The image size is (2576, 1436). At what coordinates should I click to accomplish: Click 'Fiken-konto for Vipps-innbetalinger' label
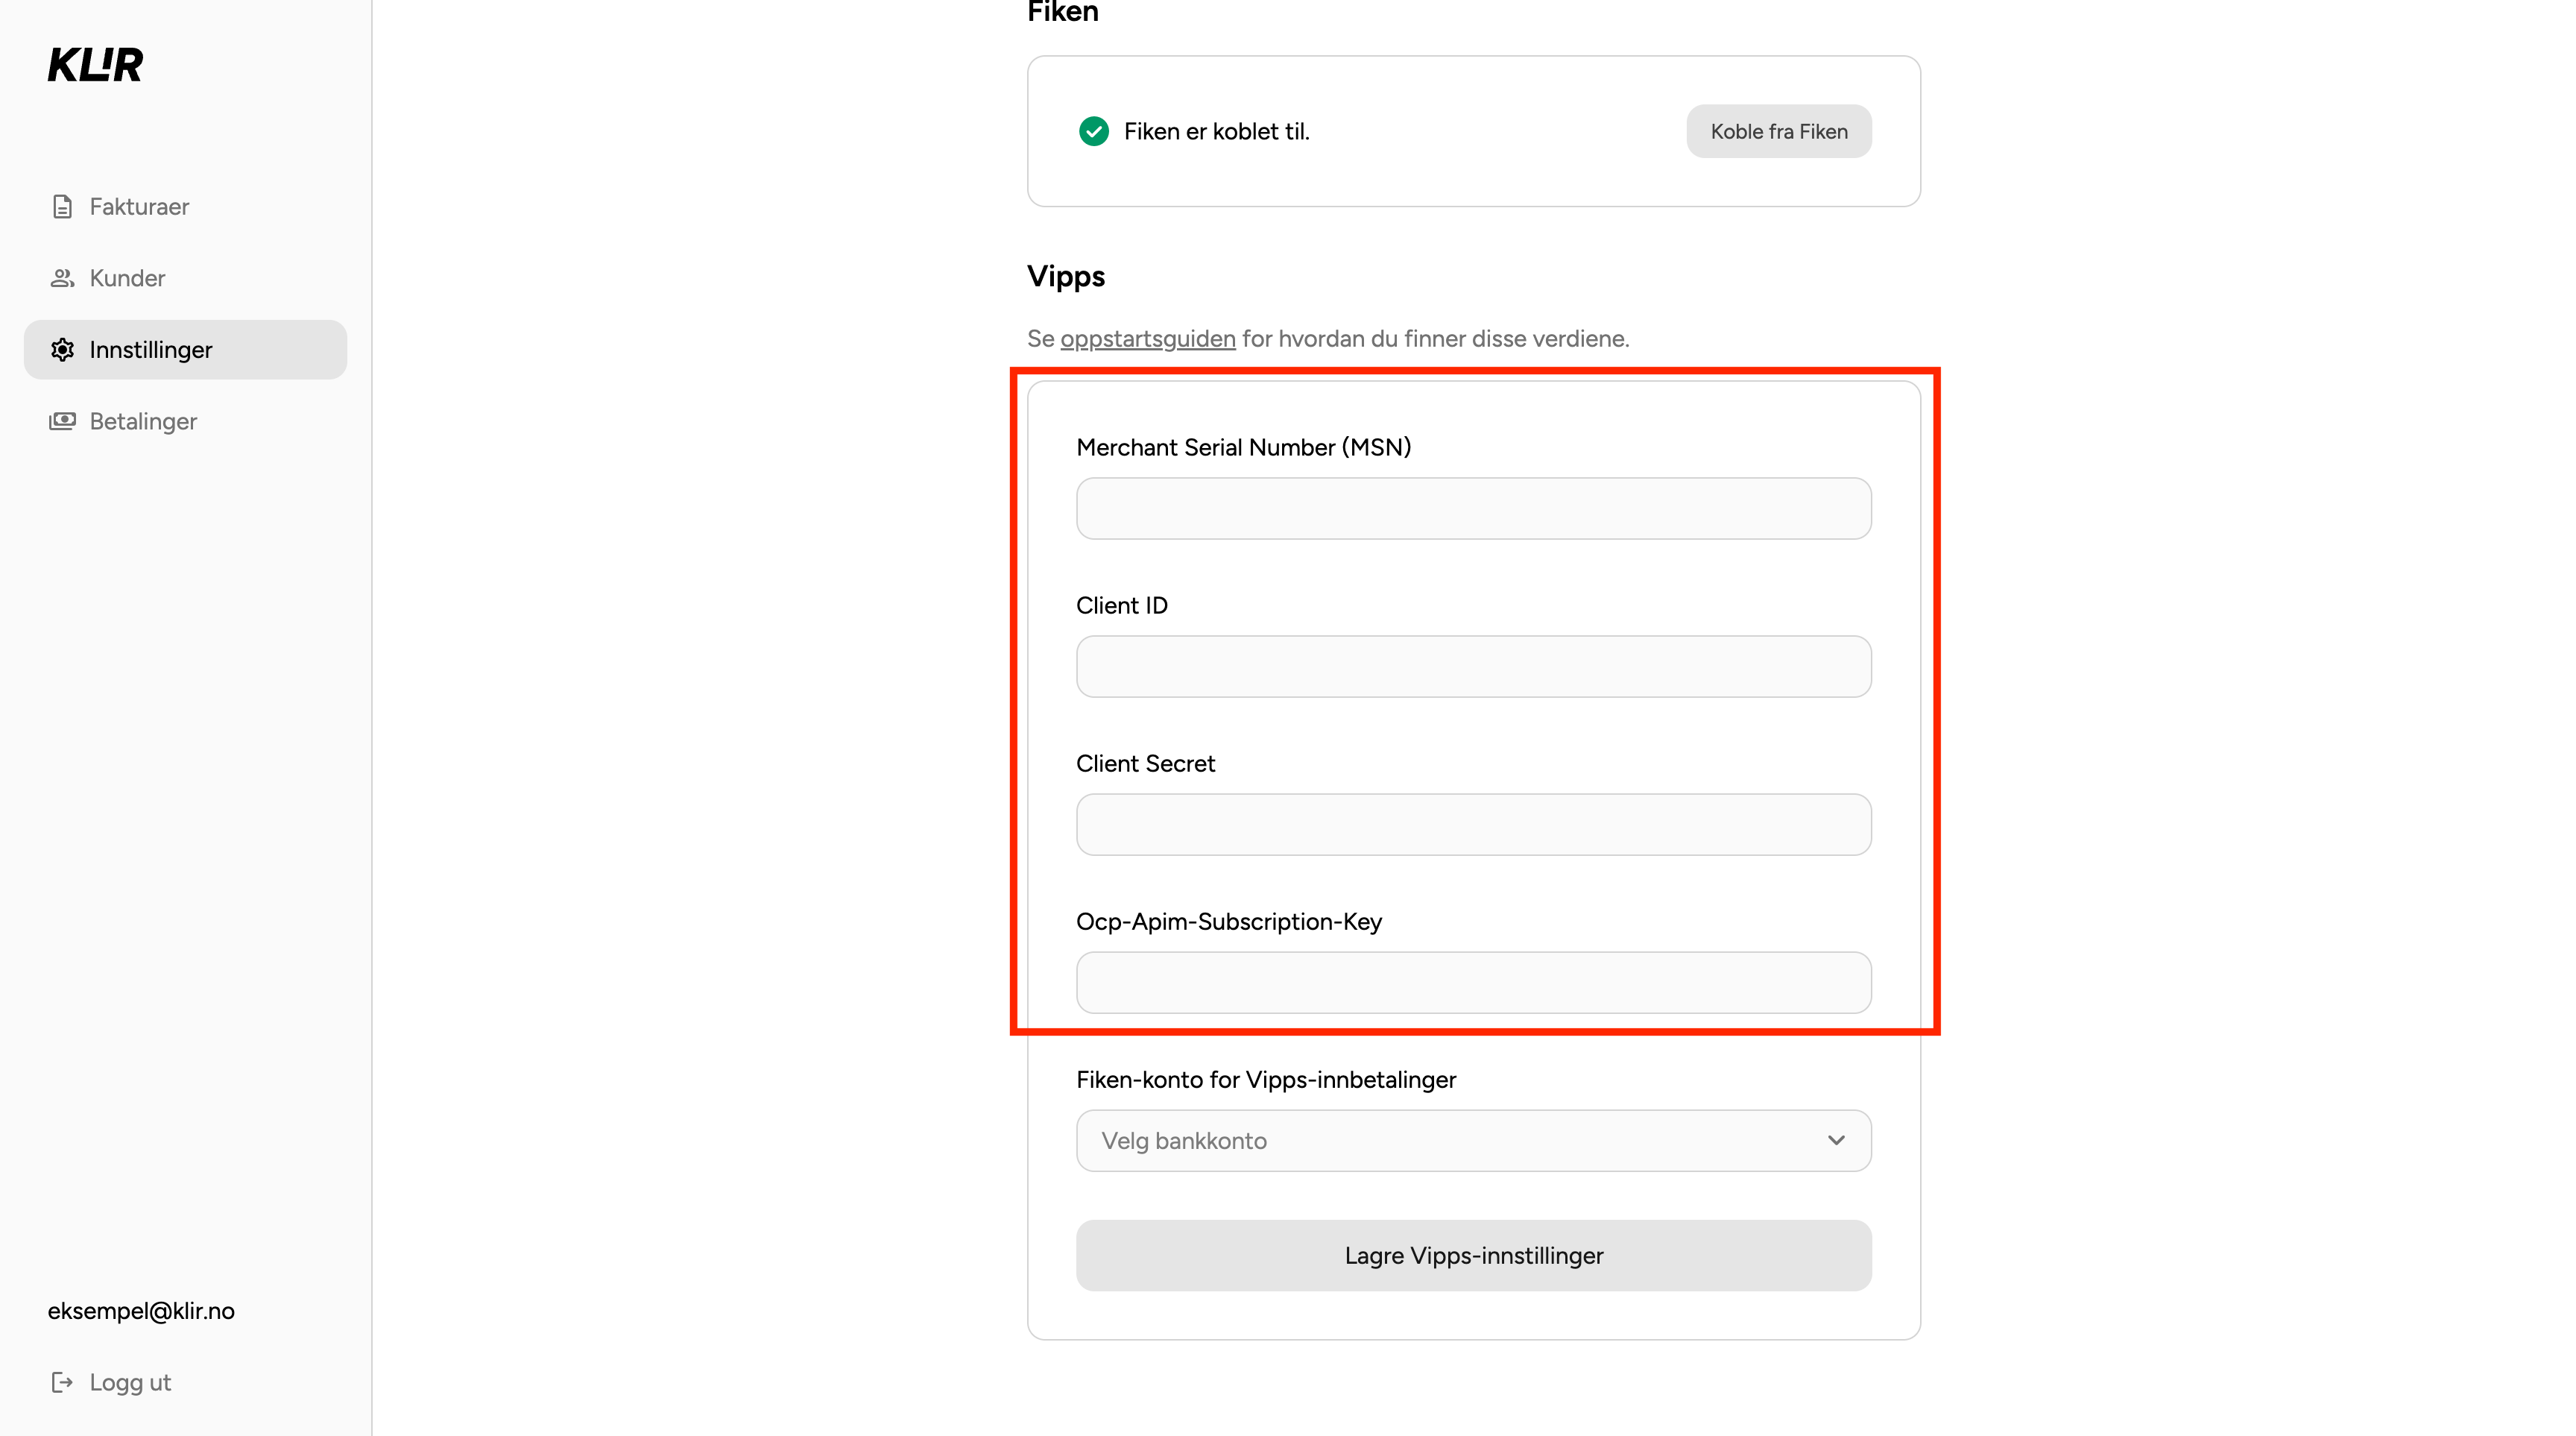coord(1266,1080)
